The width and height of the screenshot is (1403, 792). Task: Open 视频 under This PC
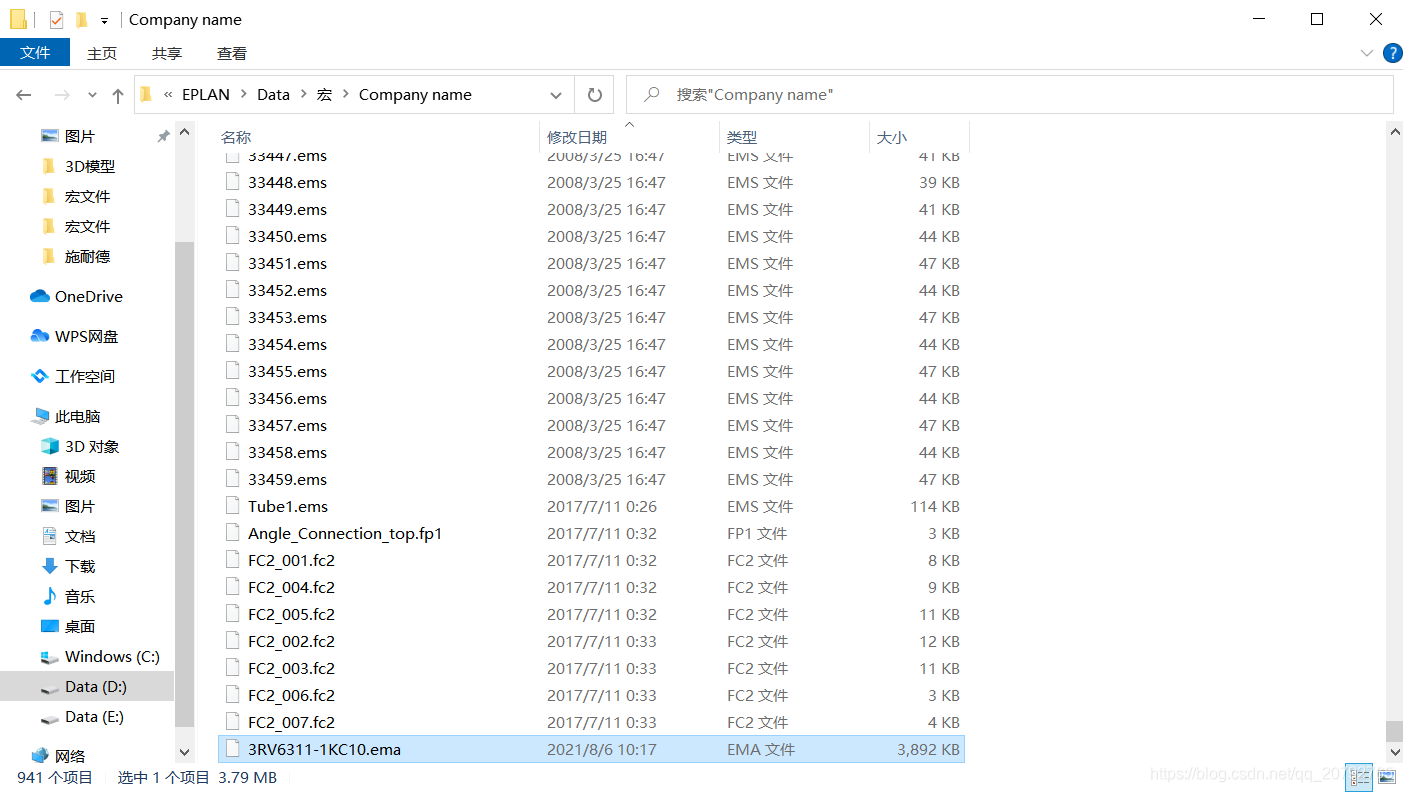(79, 476)
